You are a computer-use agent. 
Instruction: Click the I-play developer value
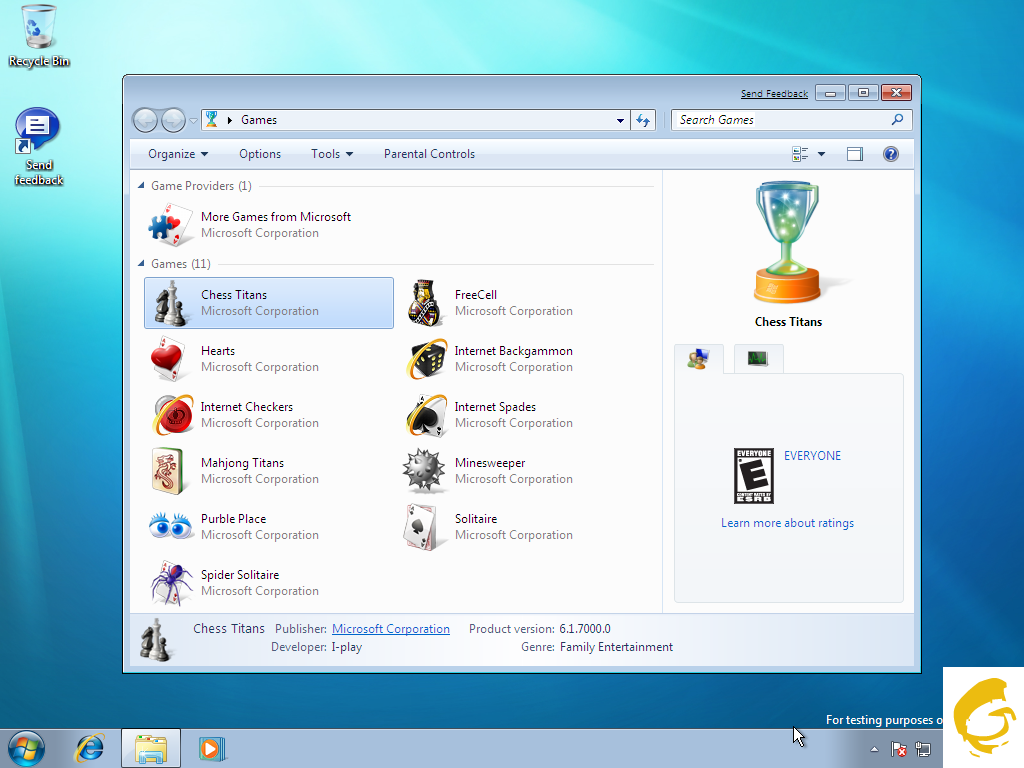click(x=346, y=647)
